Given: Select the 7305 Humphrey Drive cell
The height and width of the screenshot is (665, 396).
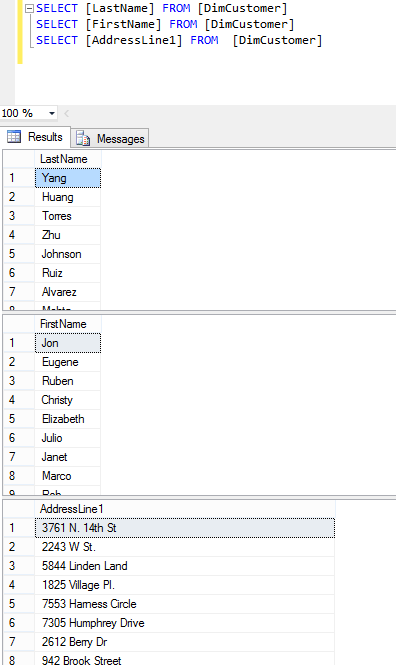Looking at the screenshot, I should point(185,623).
